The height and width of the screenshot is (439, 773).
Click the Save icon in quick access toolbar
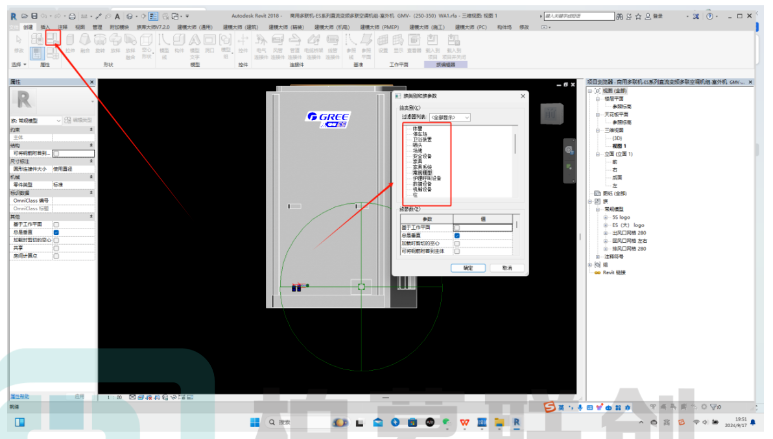34,16
